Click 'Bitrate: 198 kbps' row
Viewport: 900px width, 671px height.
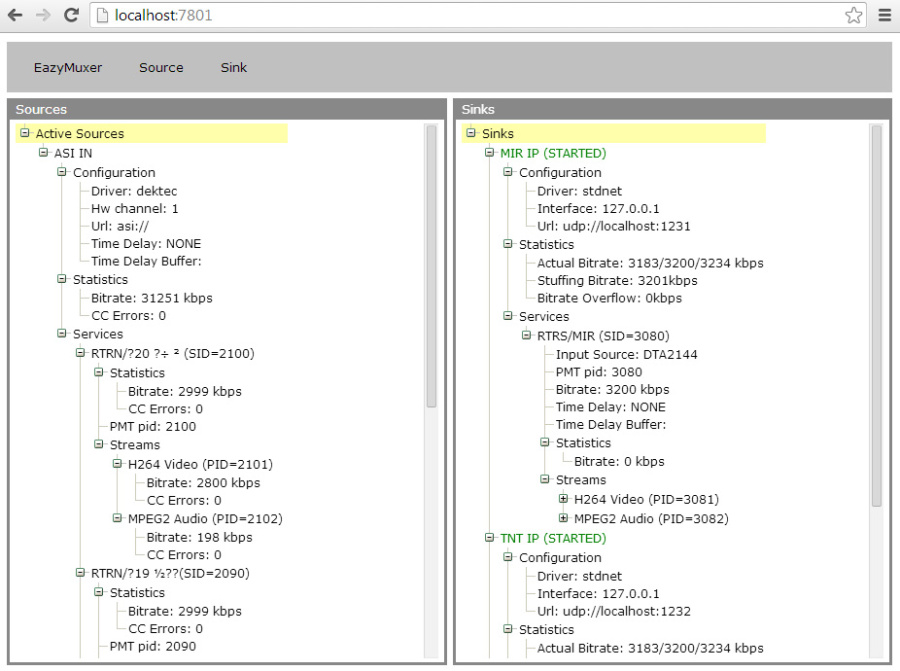tap(199, 537)
